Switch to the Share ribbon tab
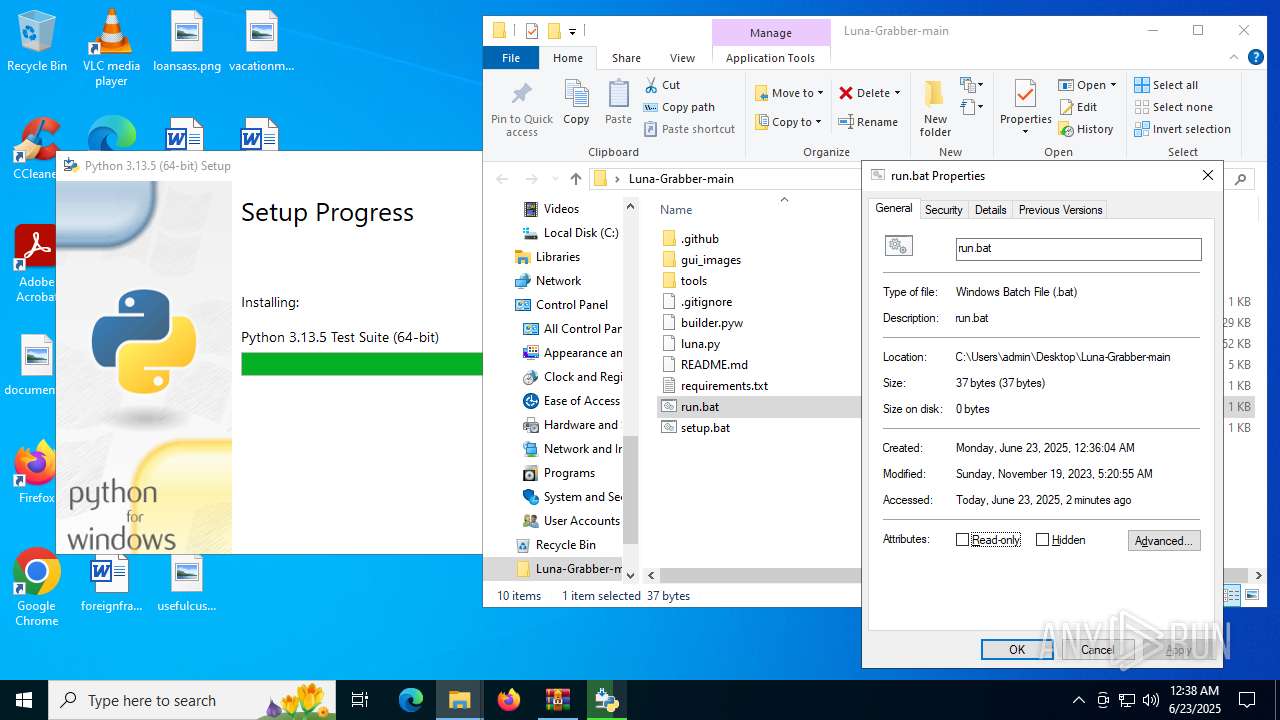 [x=627, y=58]
